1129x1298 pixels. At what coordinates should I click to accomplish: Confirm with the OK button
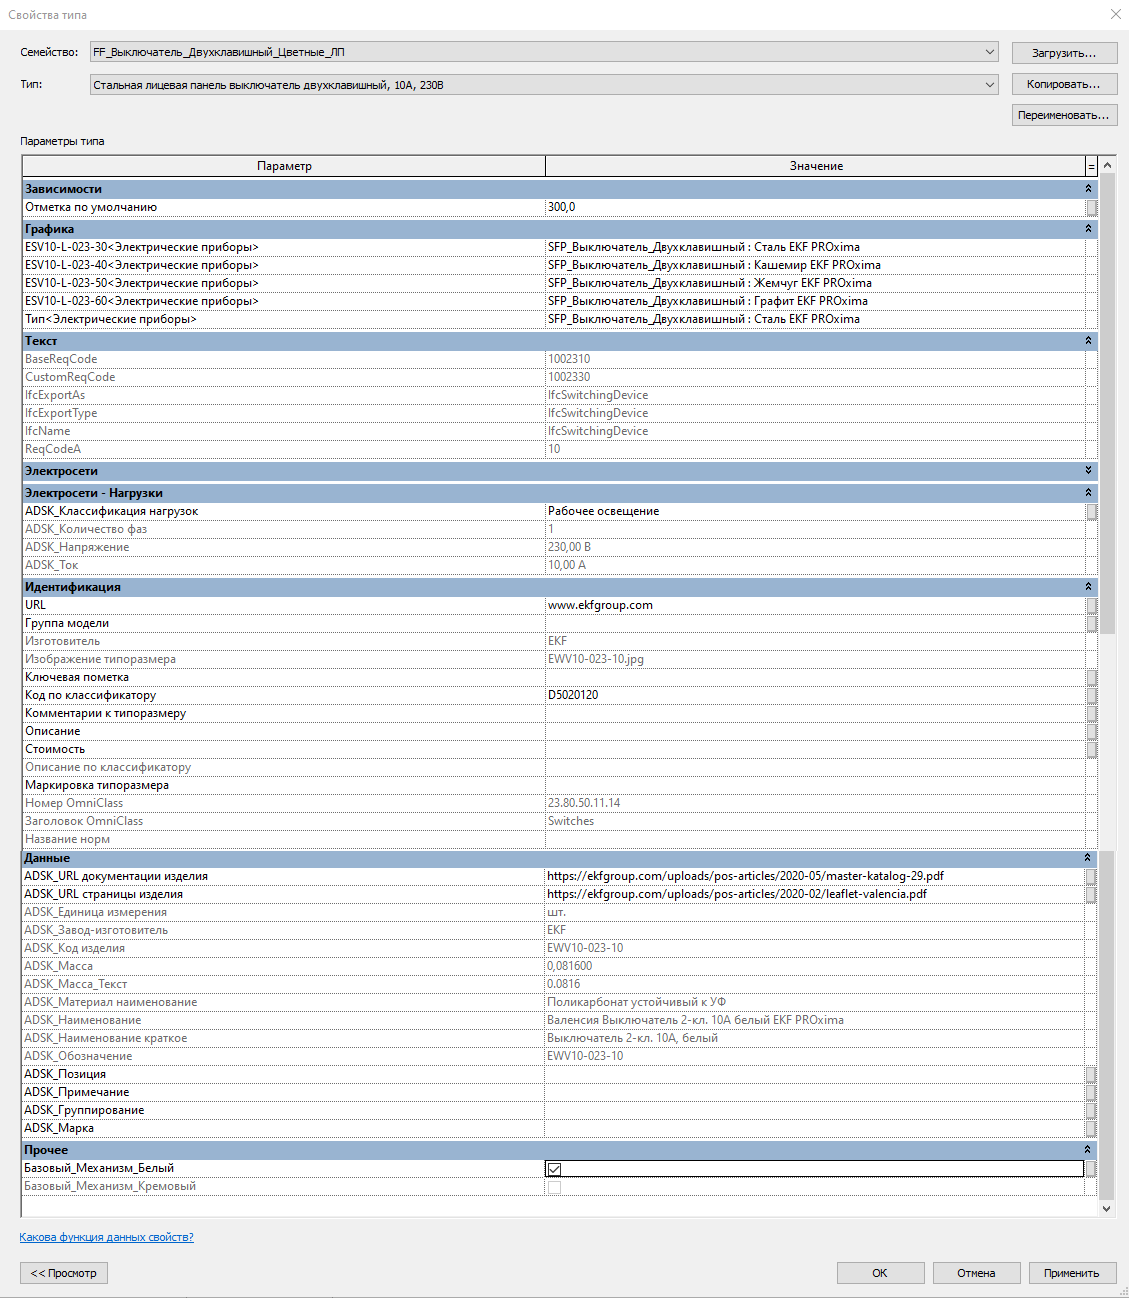click(x=880, y=1273)
